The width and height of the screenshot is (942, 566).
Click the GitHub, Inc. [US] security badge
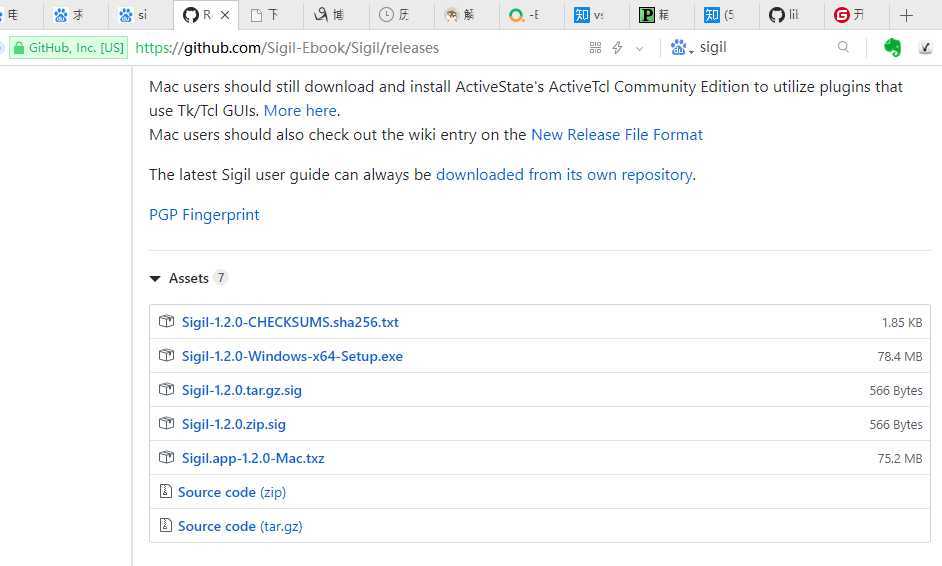(x=68, y=47)
